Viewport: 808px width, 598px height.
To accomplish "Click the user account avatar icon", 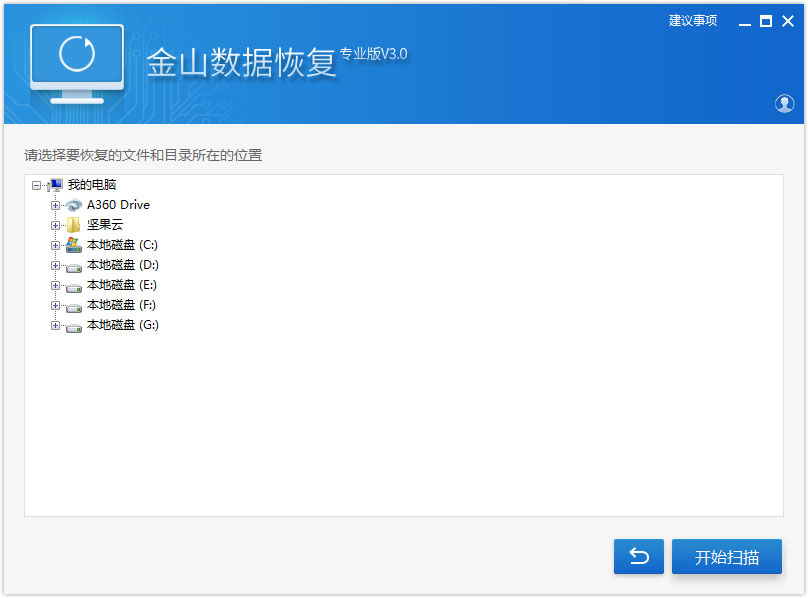I will click(785, 102).
